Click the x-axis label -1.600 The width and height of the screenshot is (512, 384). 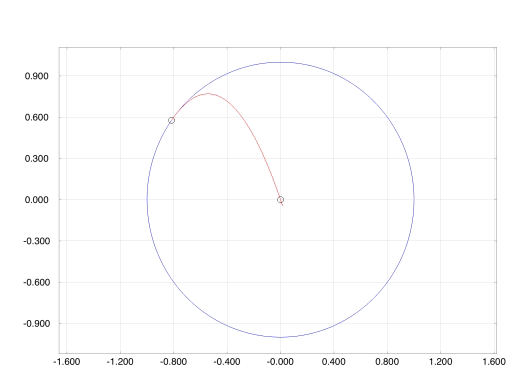[67, 362]
